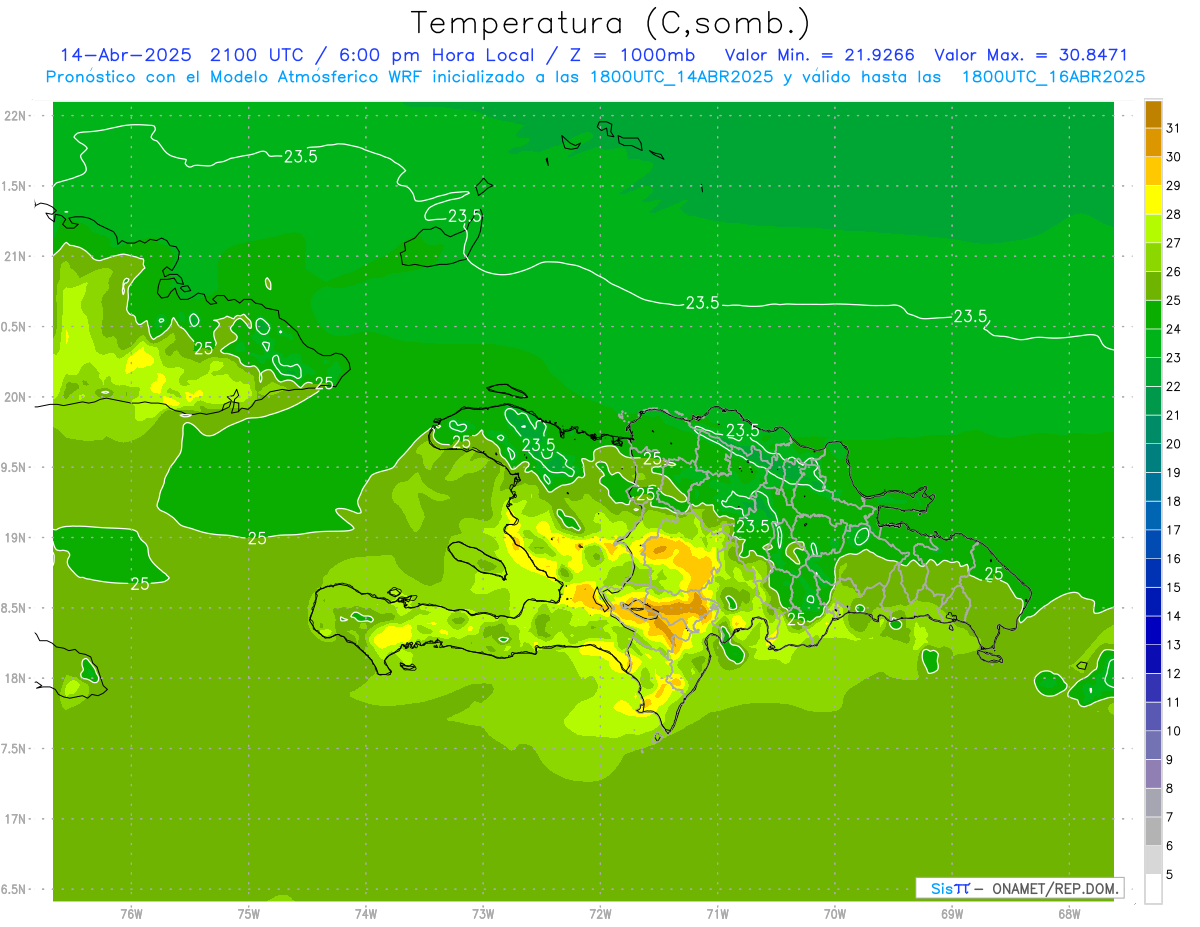Click the legend value label 28
1200x927 pixels.
point(1173,214)
